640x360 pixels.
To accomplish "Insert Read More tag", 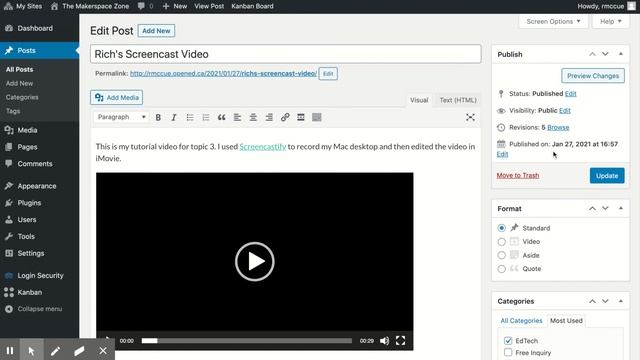I will point(301,118).
